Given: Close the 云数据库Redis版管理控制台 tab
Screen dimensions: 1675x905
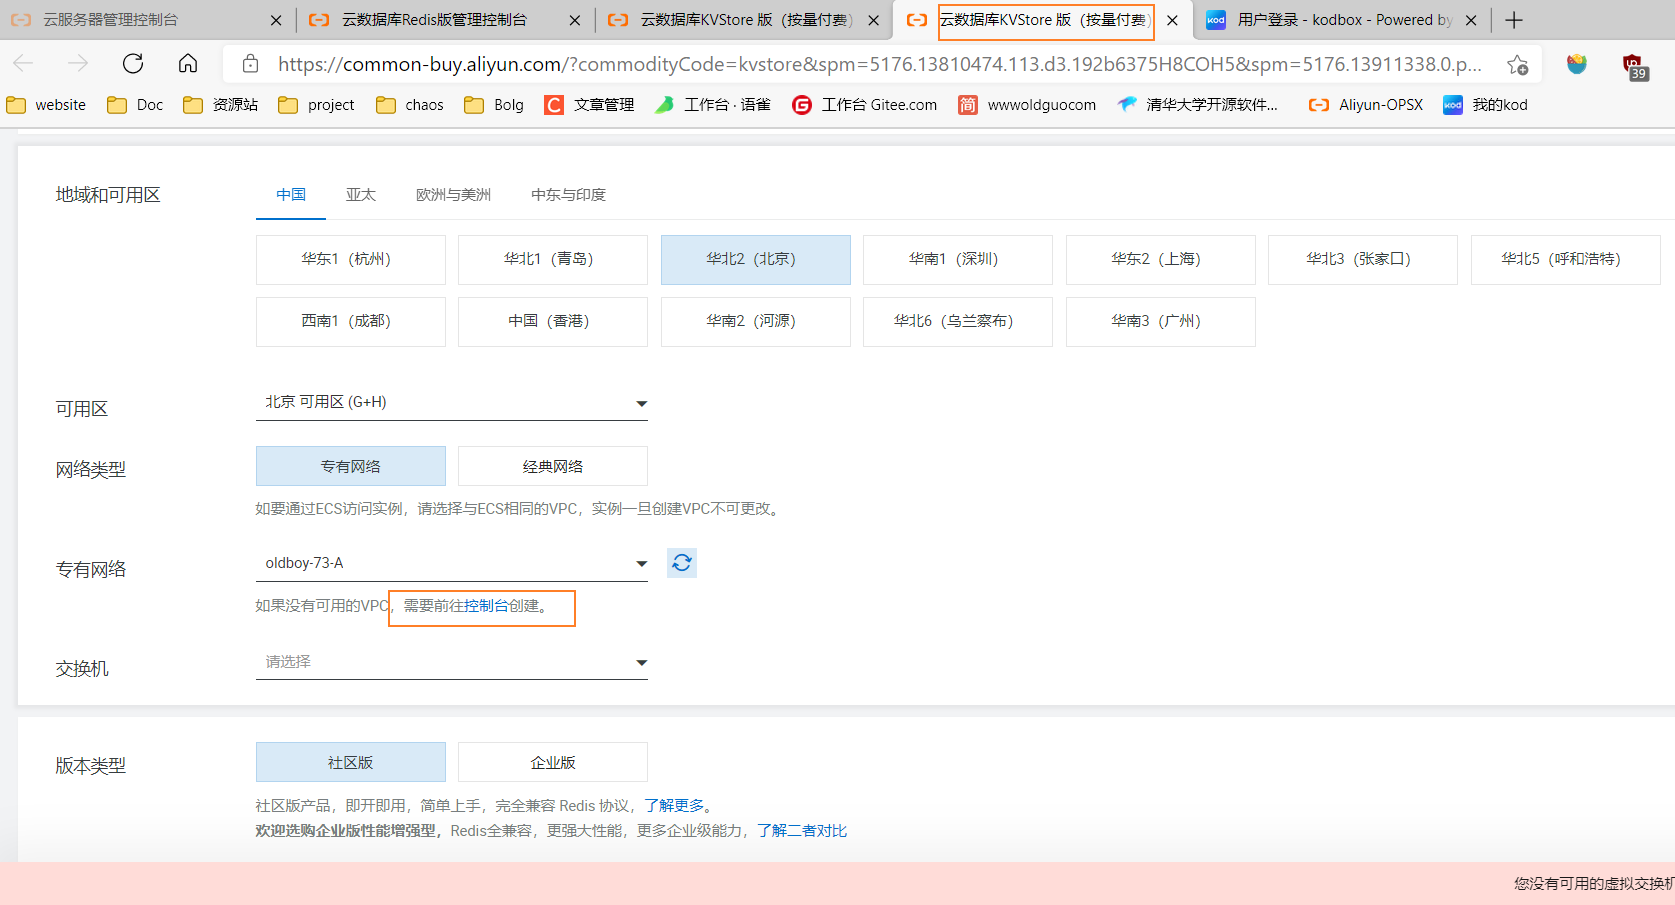Looking at the screenshot, I should pos(575,20).
